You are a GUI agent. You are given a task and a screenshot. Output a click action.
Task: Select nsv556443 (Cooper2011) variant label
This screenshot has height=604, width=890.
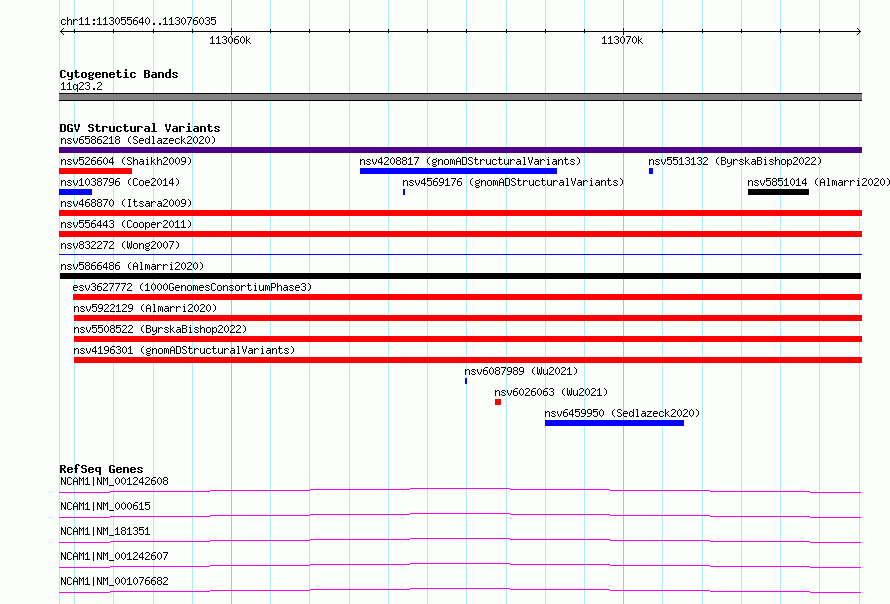126,224
